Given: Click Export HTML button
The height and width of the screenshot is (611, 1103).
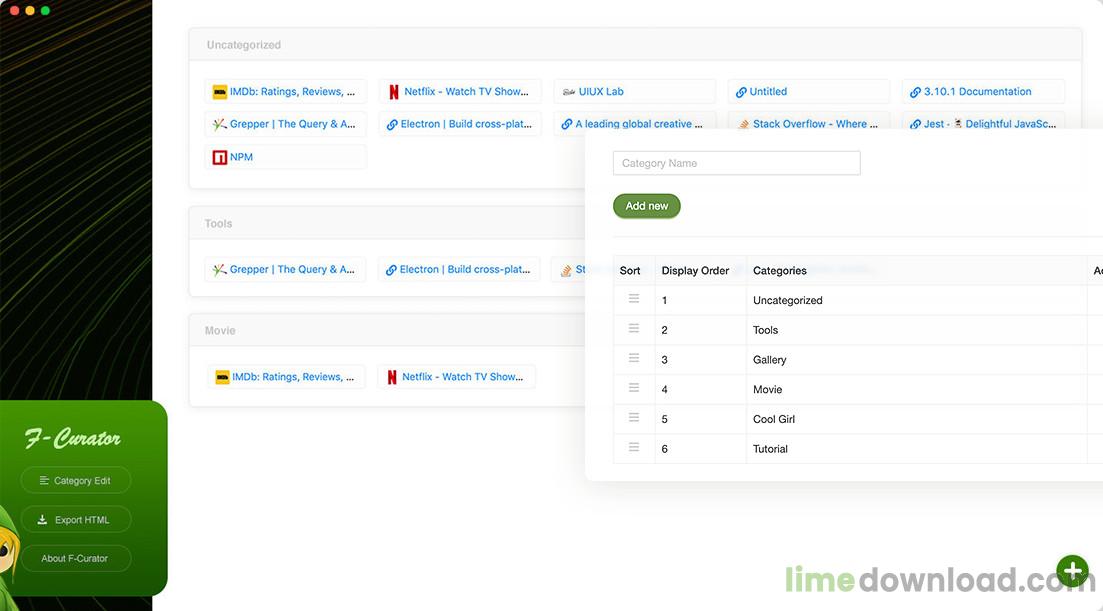Looking at the screenshot, I should click(x=75, y=520).
